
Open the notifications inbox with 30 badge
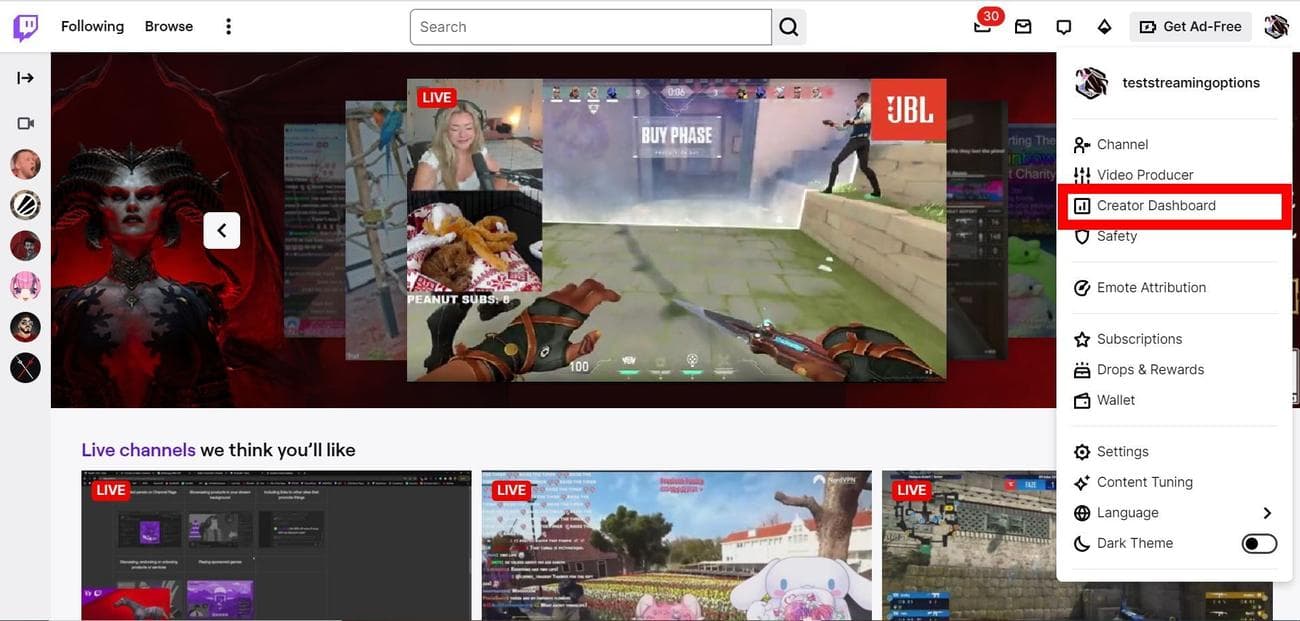[x=983, y=27]
